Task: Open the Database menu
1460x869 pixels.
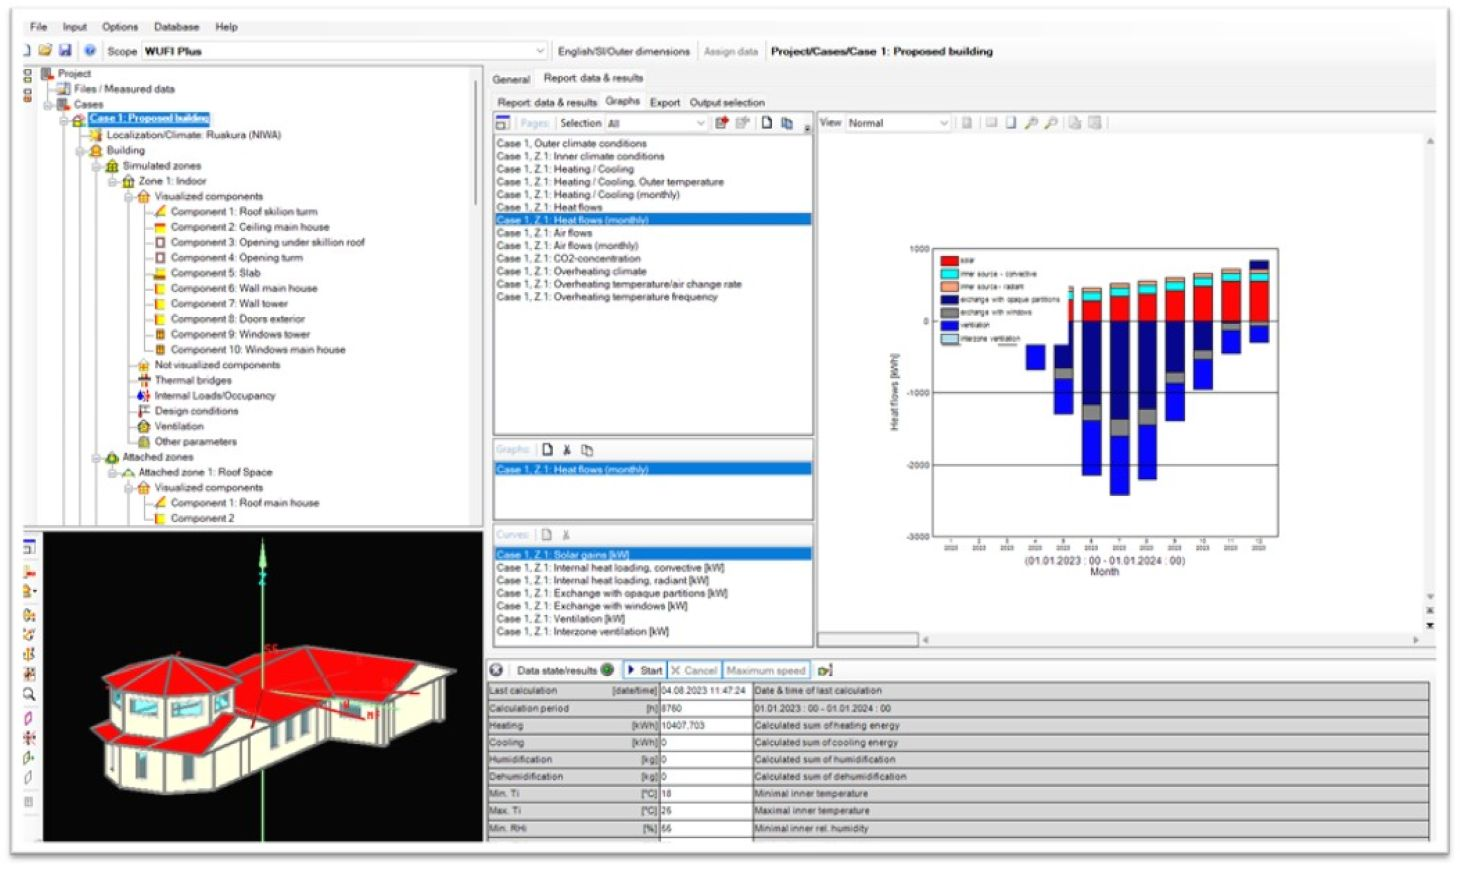Action: click(x=176, y=27)
